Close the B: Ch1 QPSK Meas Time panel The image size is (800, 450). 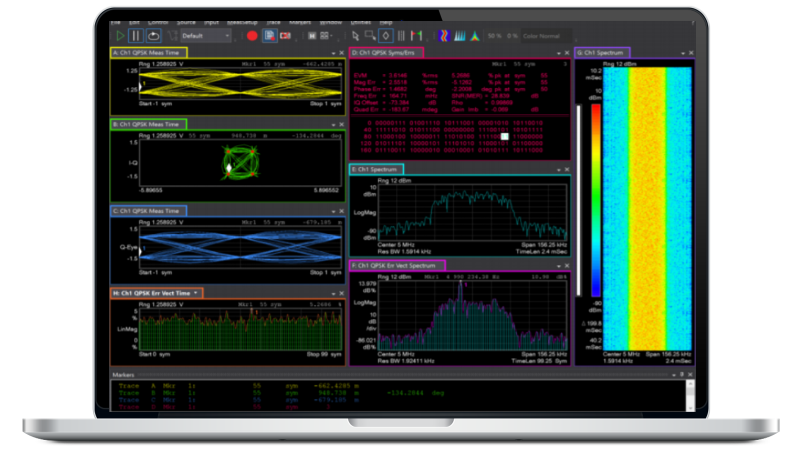coord(341,125)
